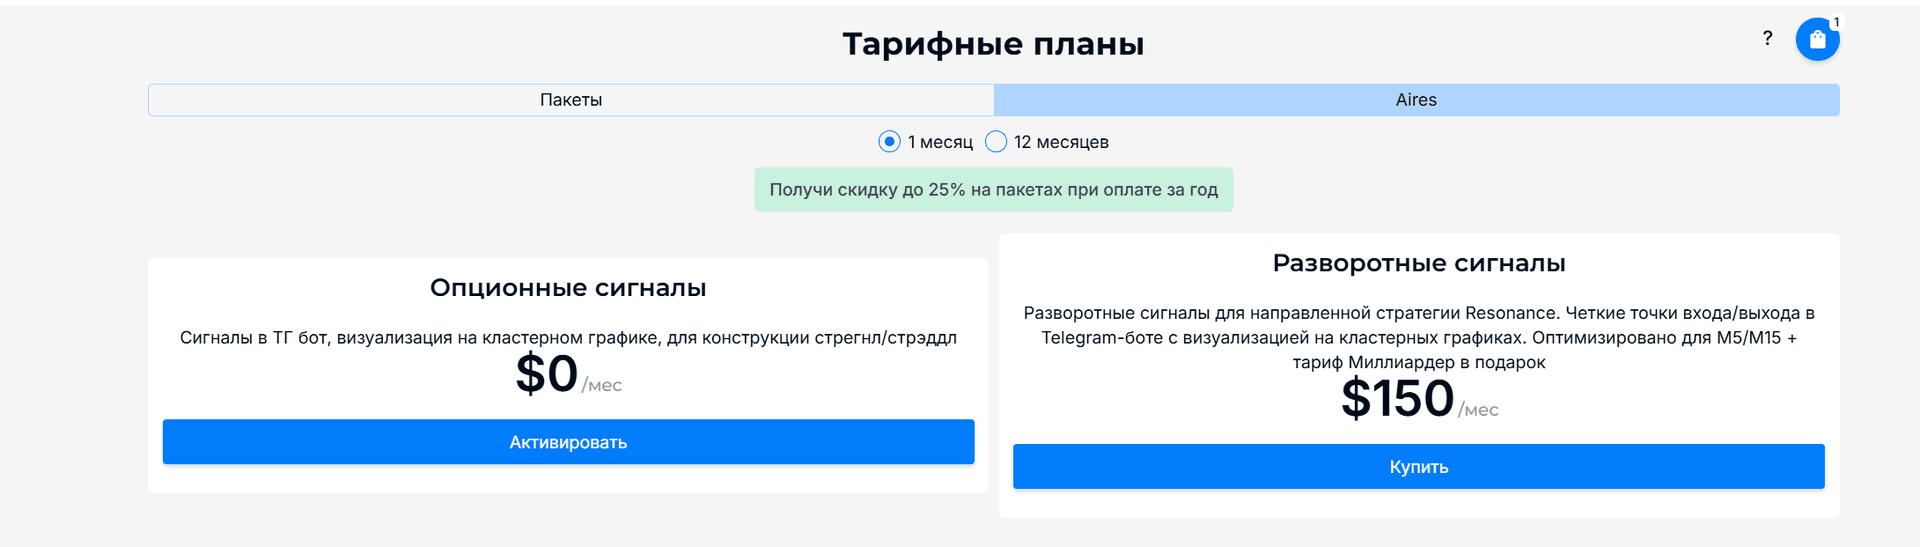Click the Опционные сигналы card title
This screenshot has height=547, width=1920.
(x=568, y=288)
